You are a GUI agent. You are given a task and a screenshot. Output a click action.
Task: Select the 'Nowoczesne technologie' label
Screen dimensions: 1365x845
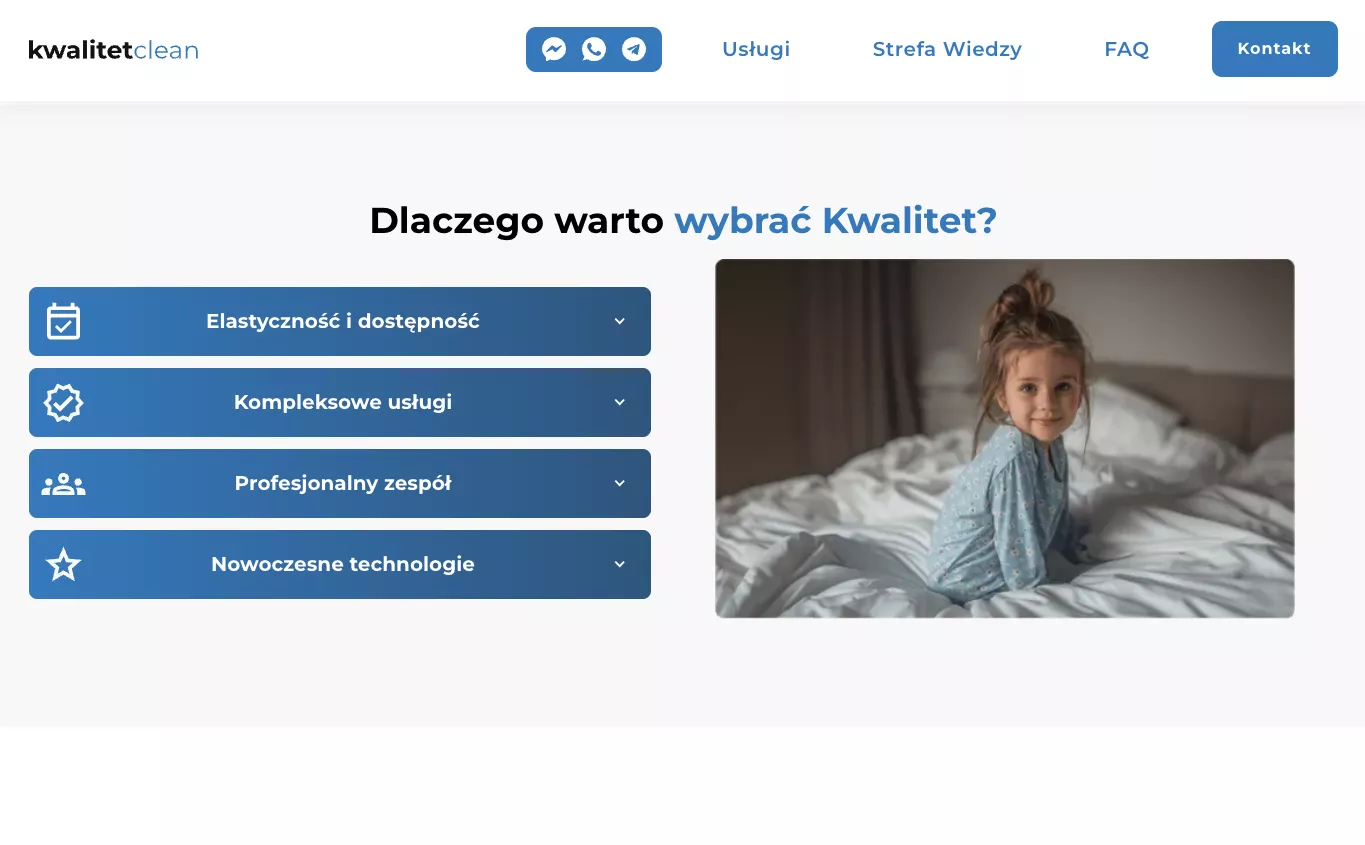[343, 564]
